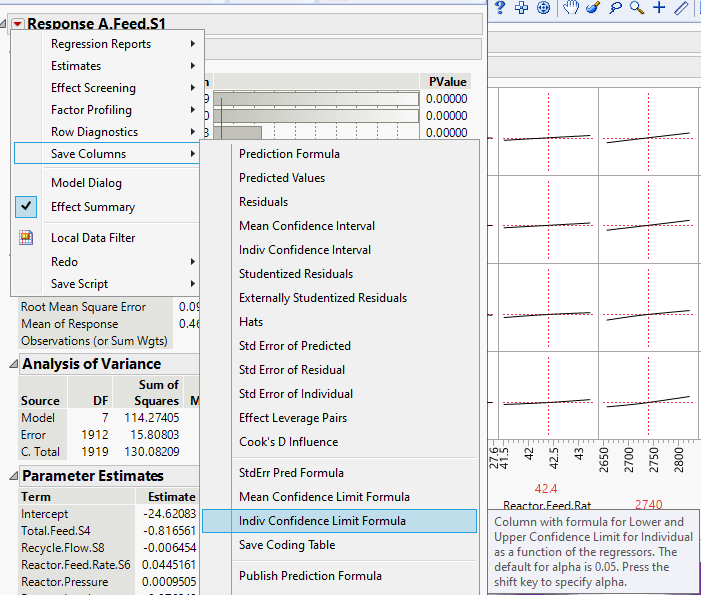Select the Selection cross tool
The width and height of the screenshot is (701, 595).
coord(521,8)
